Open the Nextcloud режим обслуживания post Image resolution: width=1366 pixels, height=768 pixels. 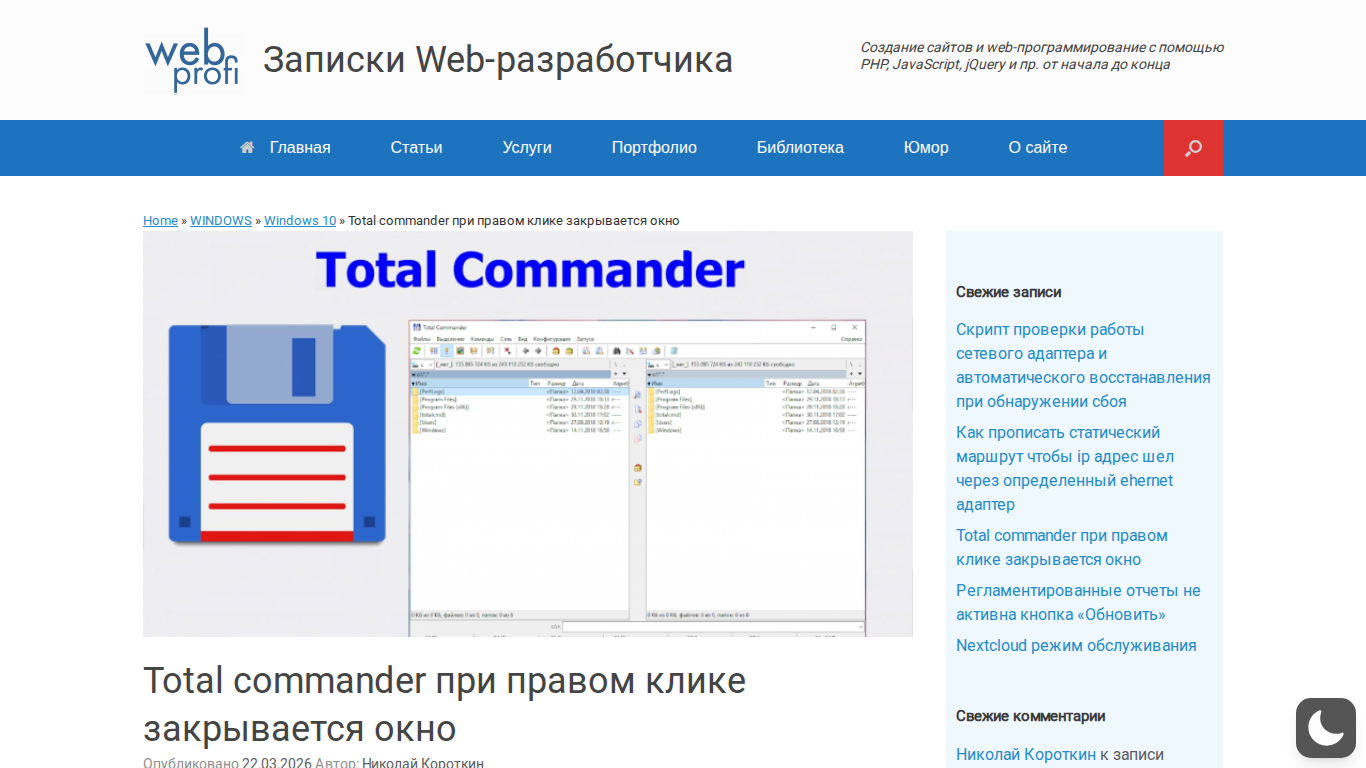point(1076,646)
